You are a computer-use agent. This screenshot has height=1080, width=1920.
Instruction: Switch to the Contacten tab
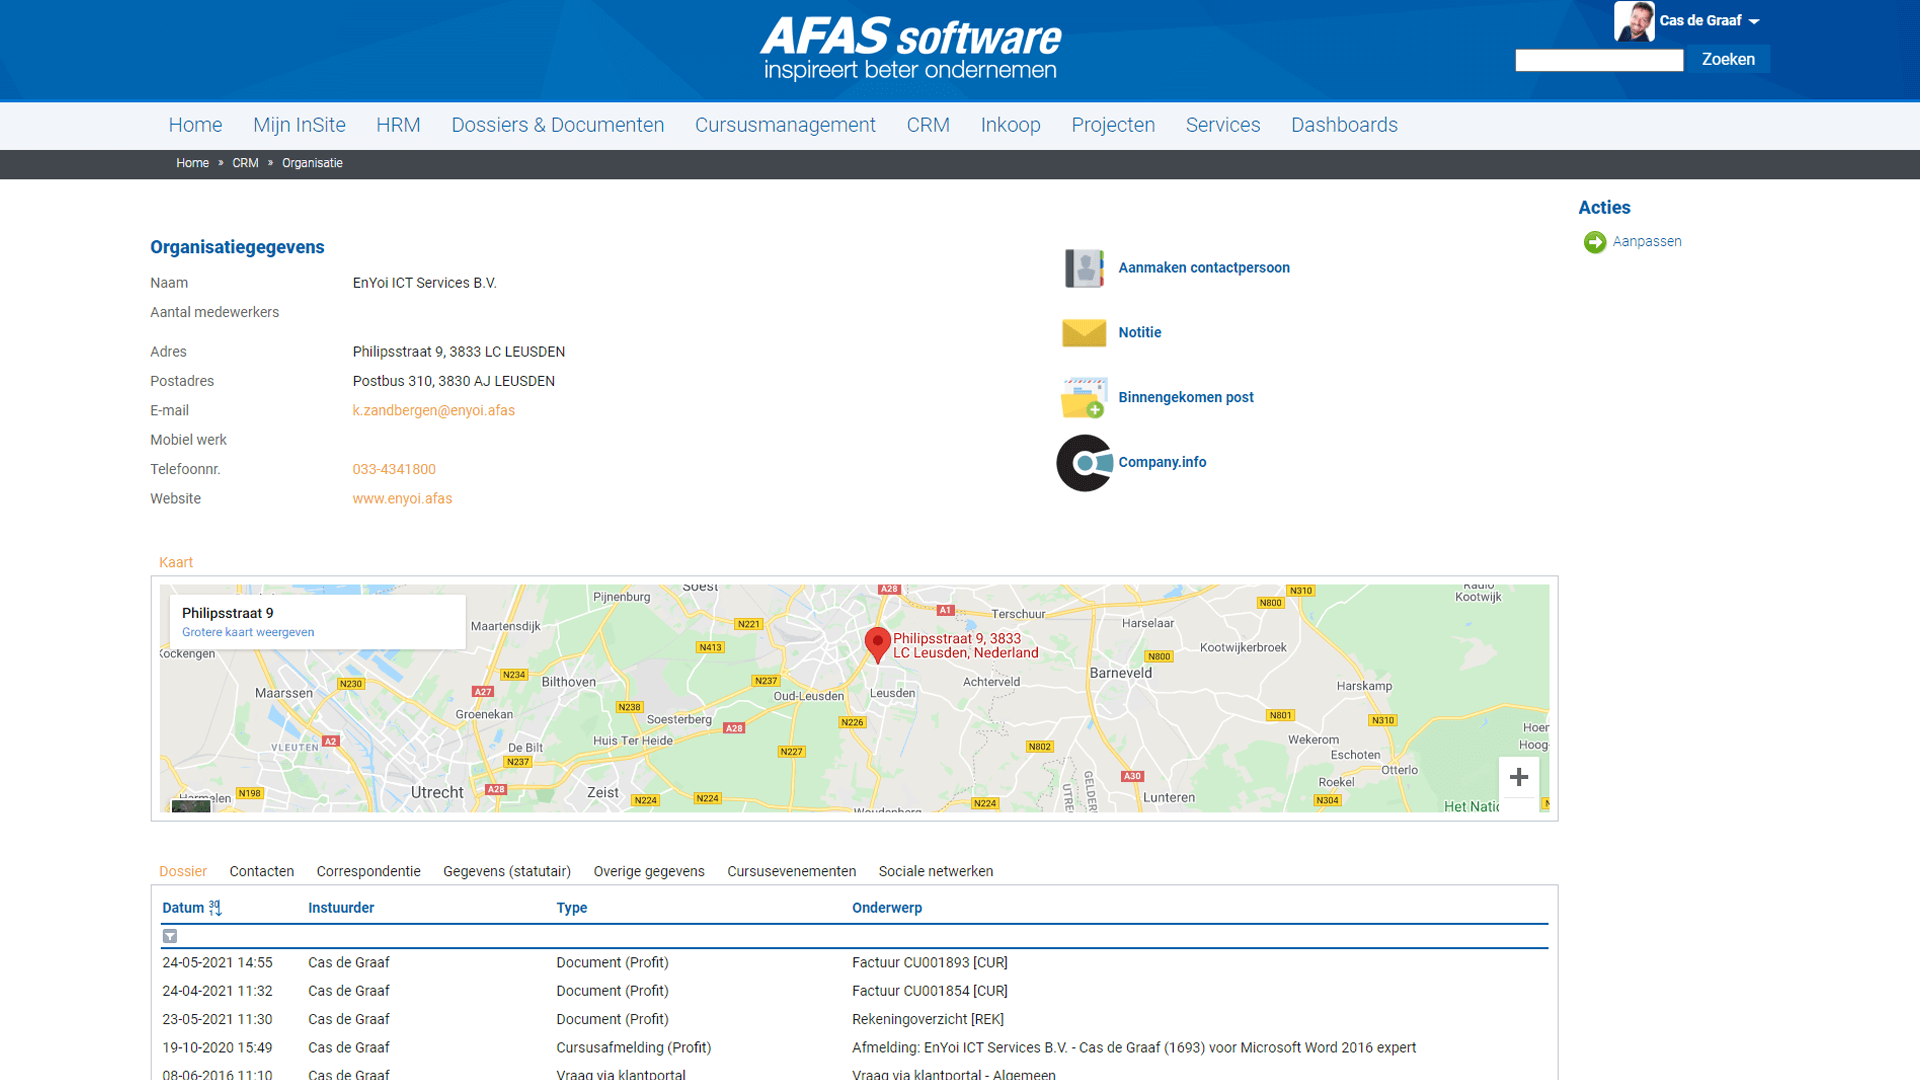261,872
